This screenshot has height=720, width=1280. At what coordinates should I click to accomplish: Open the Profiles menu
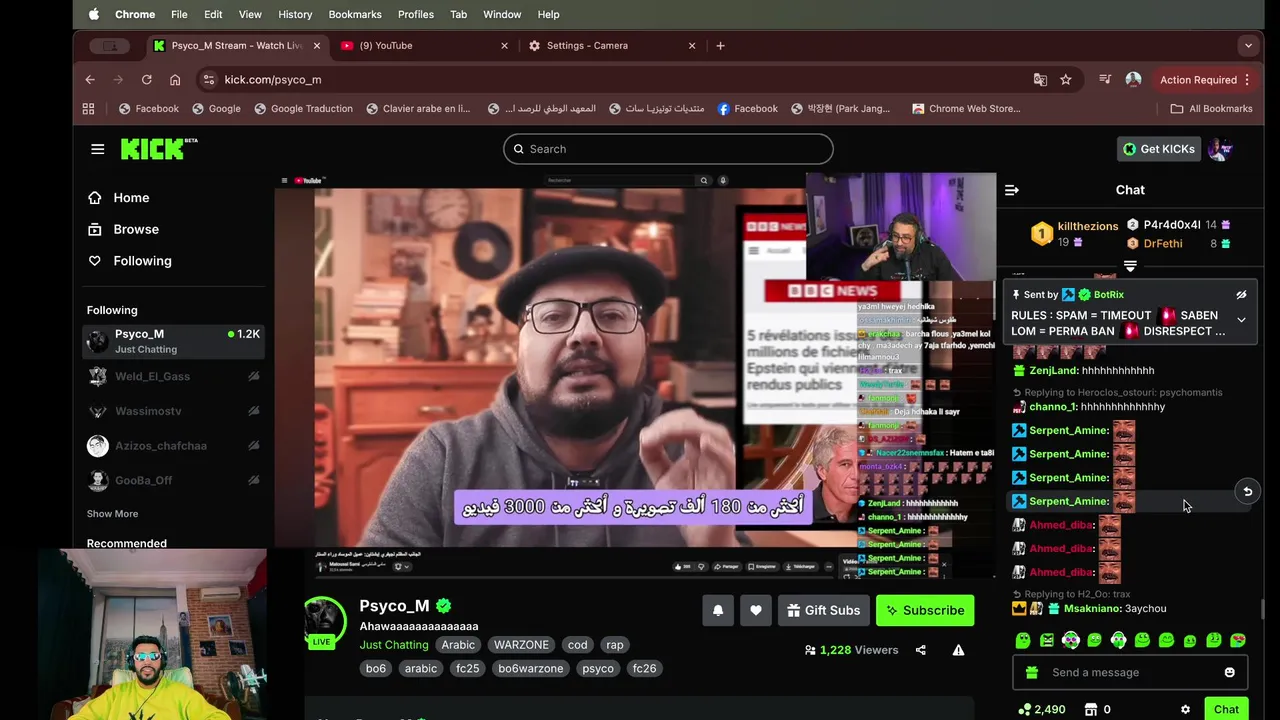tap(416, 14)
